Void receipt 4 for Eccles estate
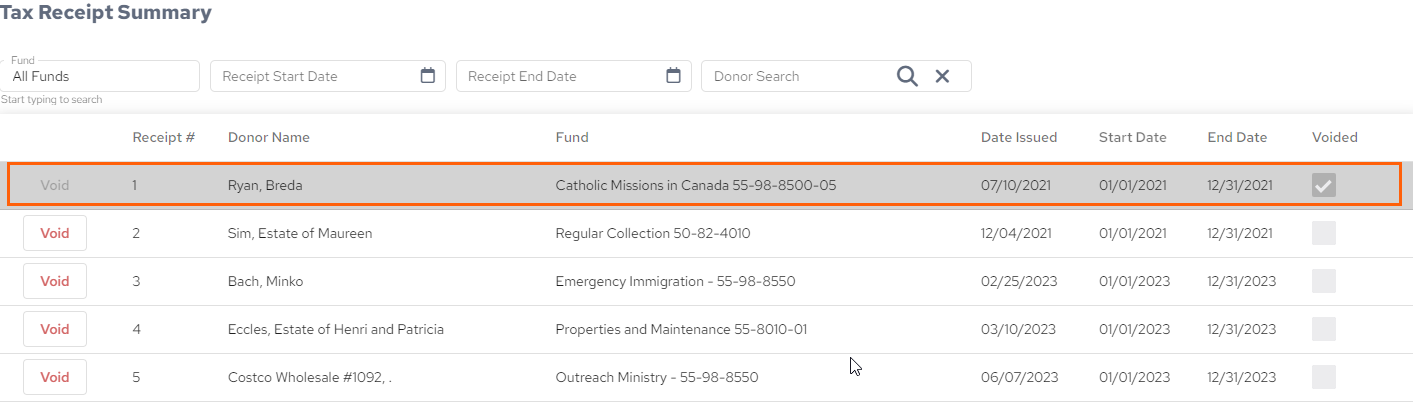 point(55,329)
